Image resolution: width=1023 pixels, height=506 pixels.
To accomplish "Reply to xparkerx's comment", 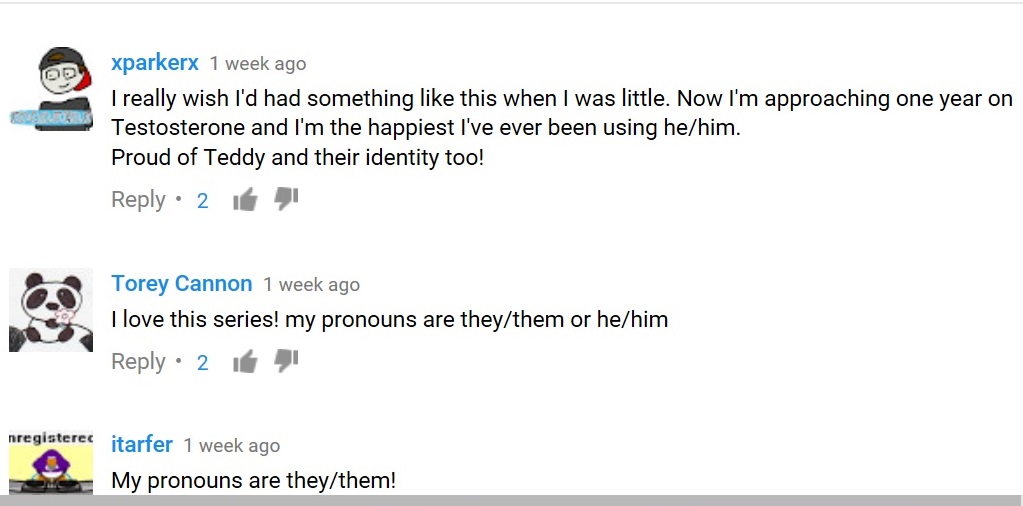I will pos(138,200).
